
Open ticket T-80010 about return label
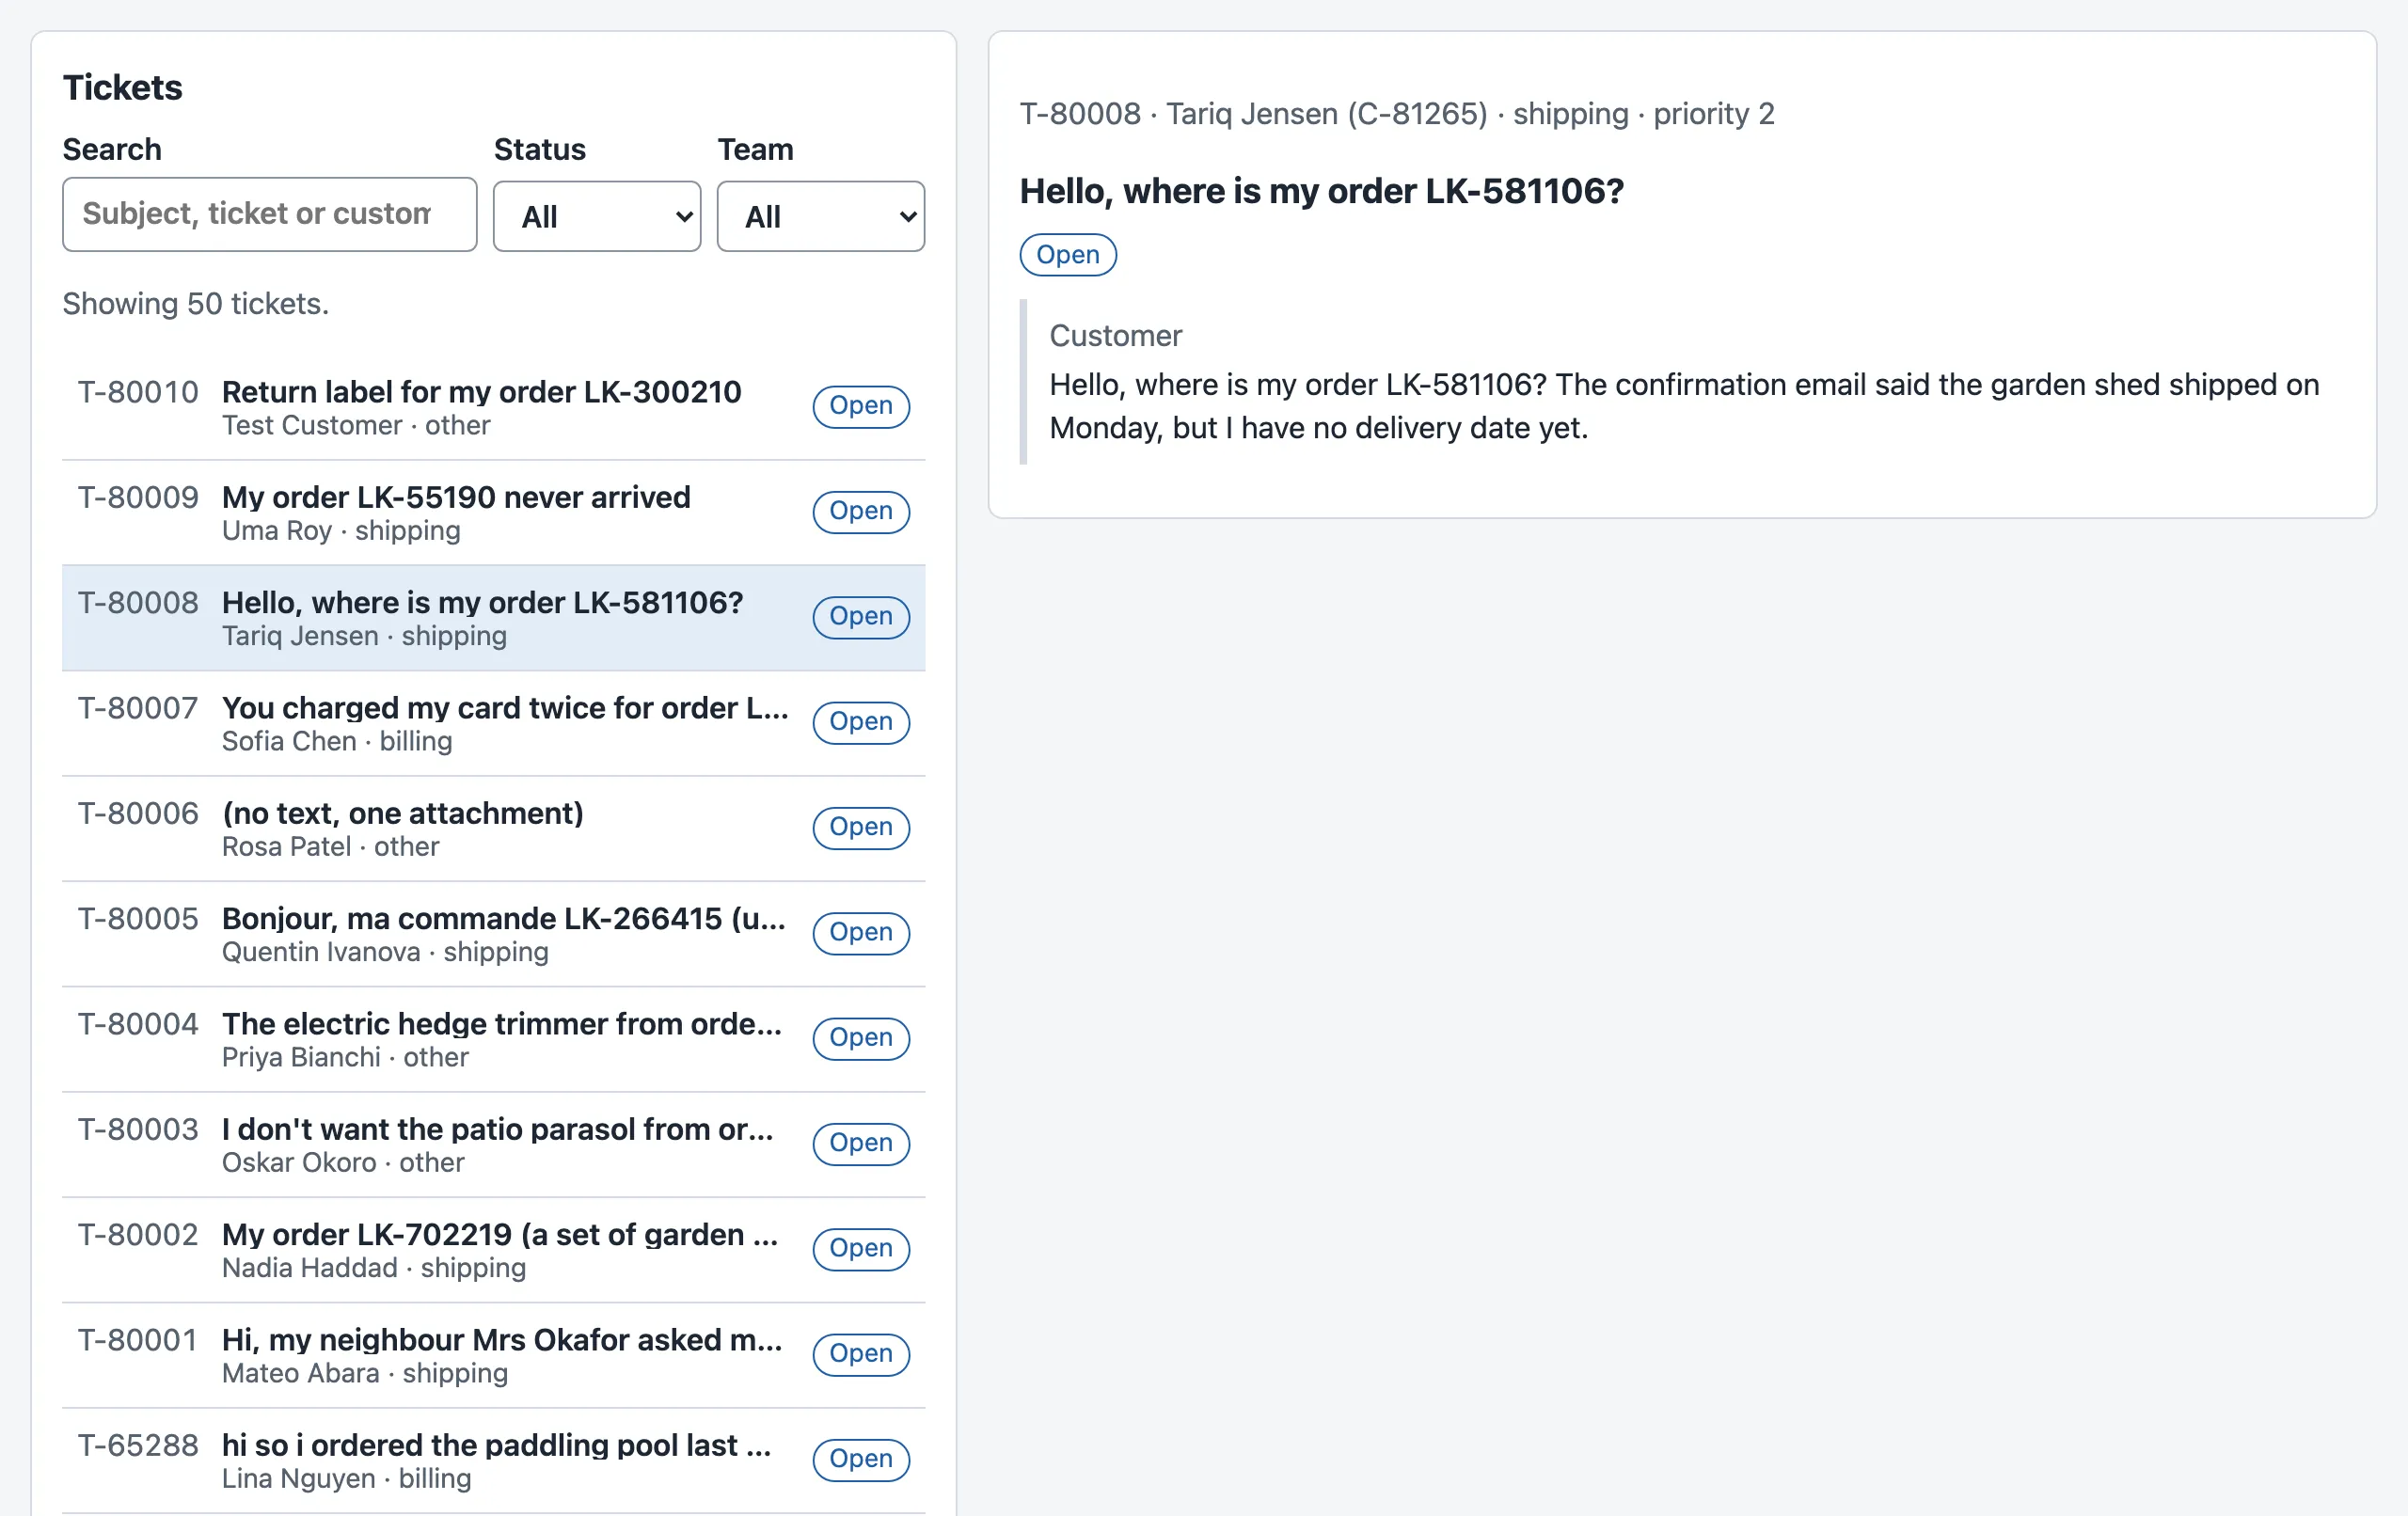(493, 408)
